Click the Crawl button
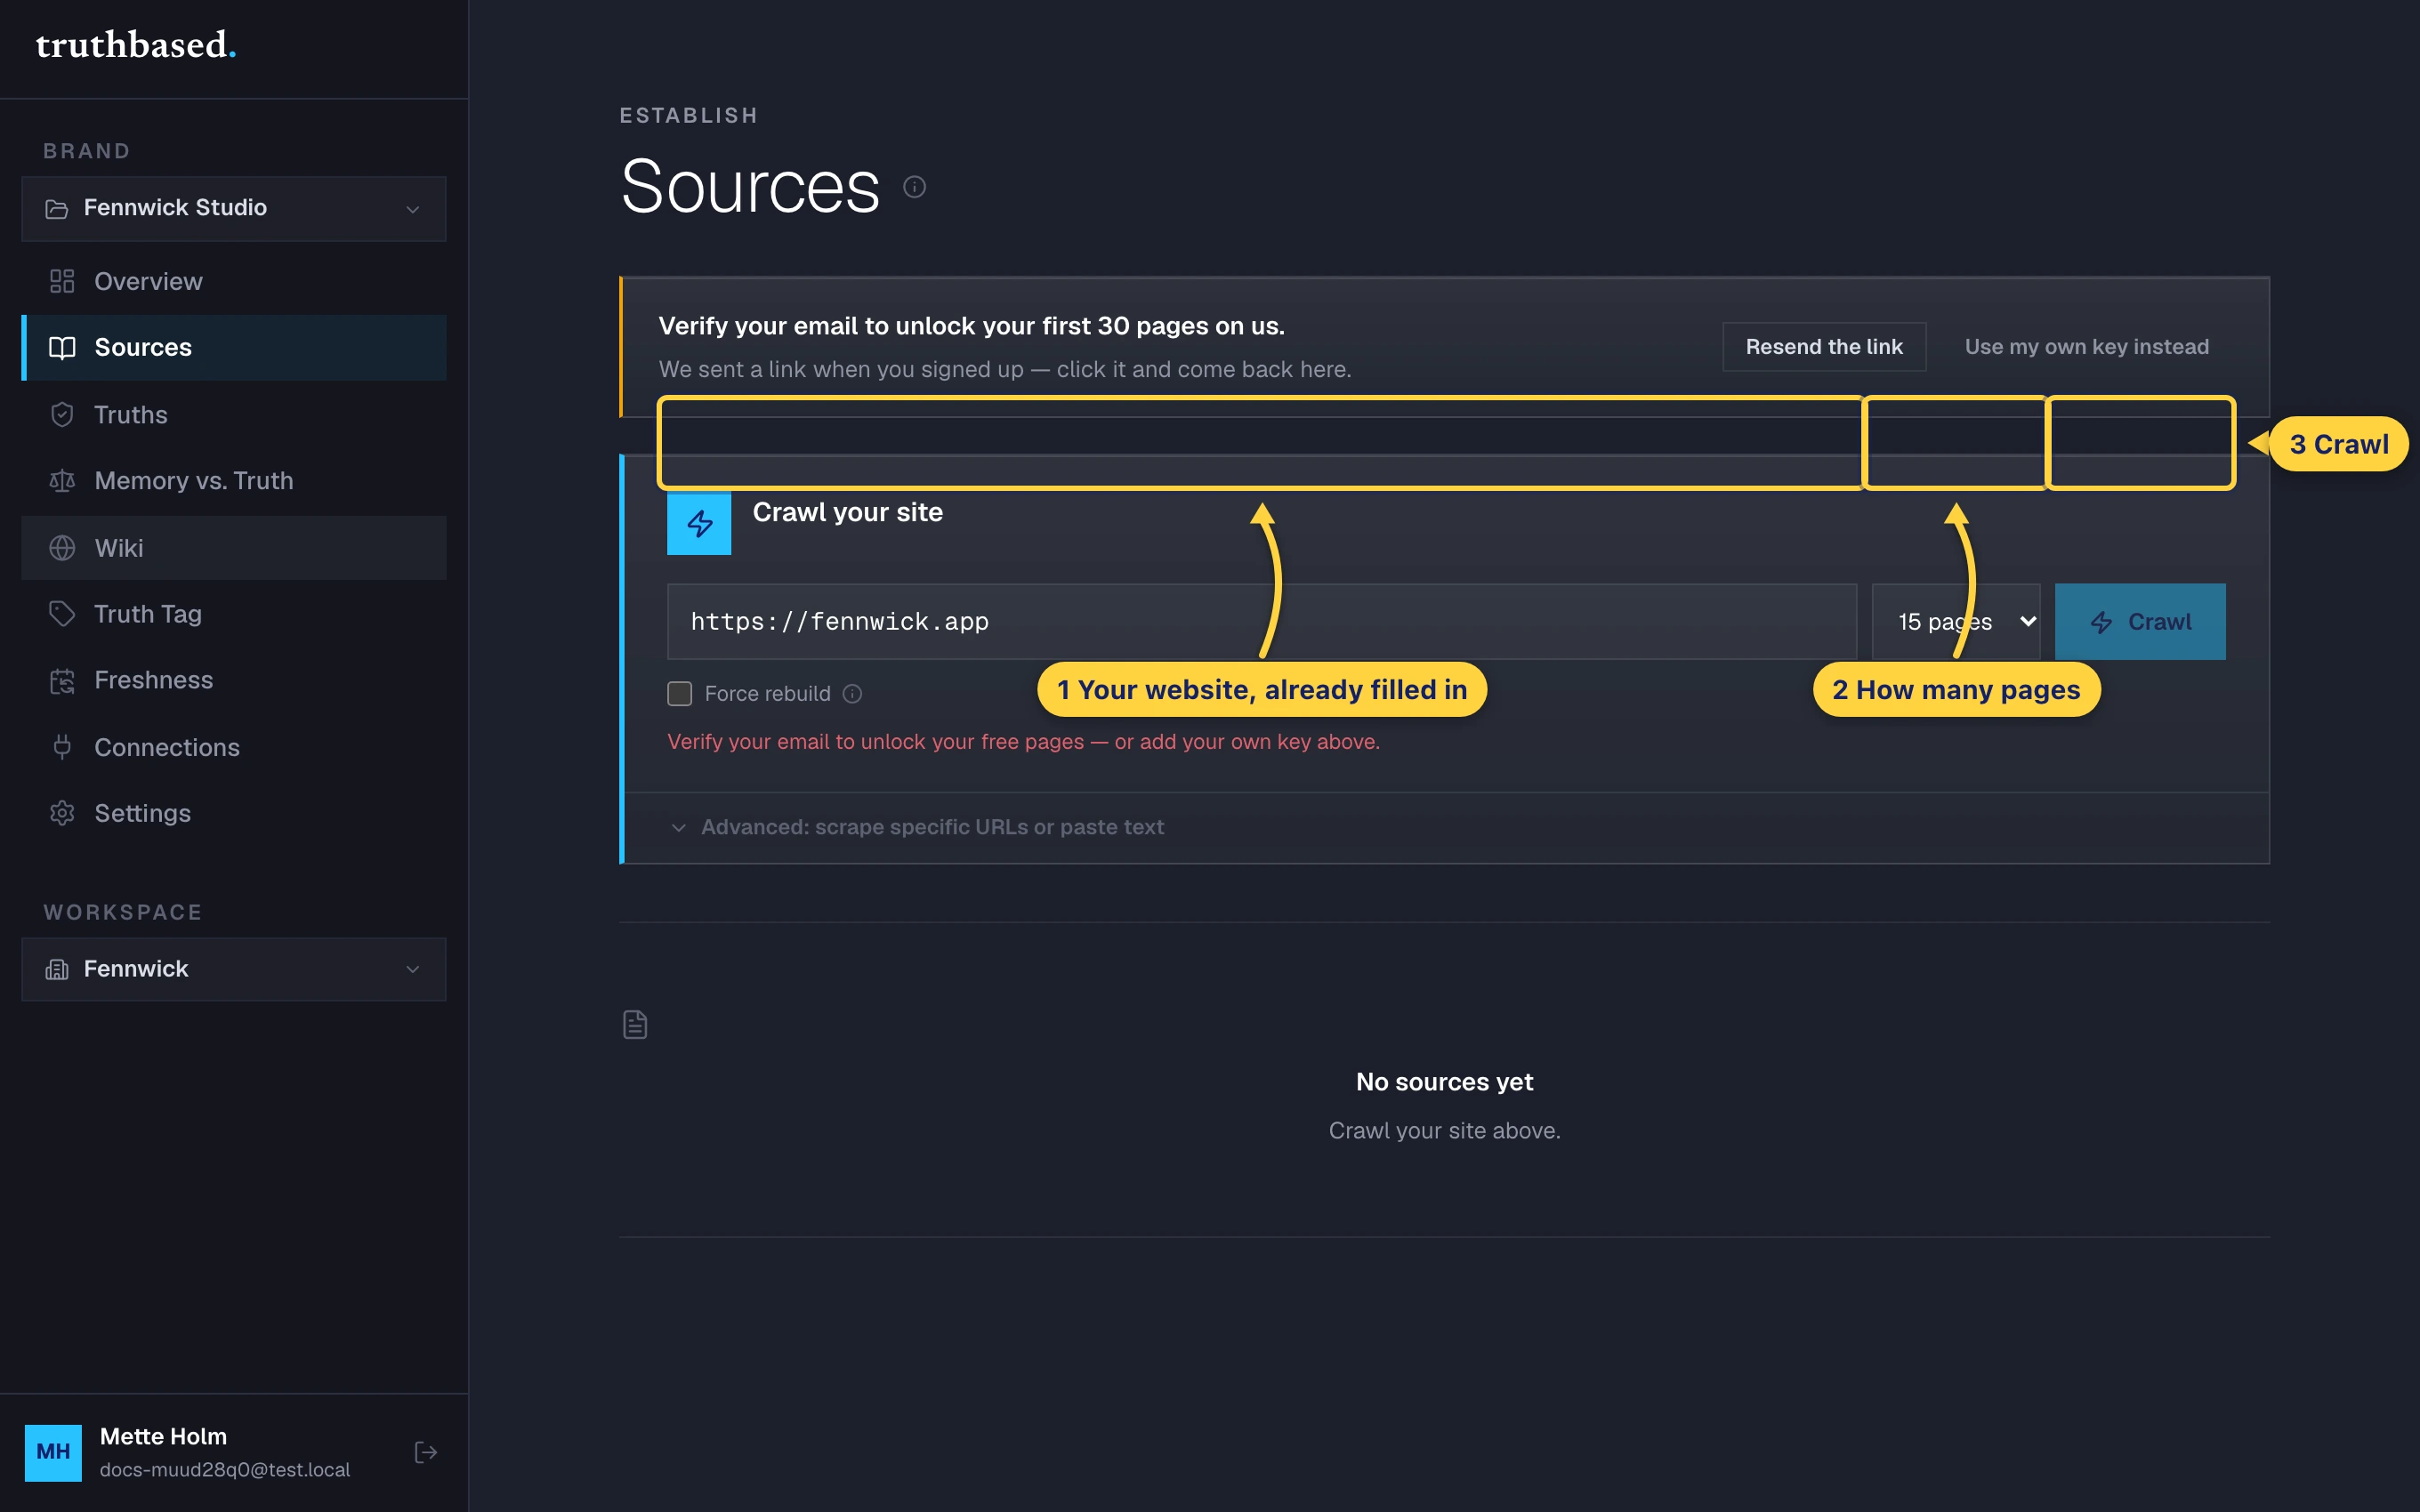This screenshot has height=1512, width=2420. pos(2140,622)
